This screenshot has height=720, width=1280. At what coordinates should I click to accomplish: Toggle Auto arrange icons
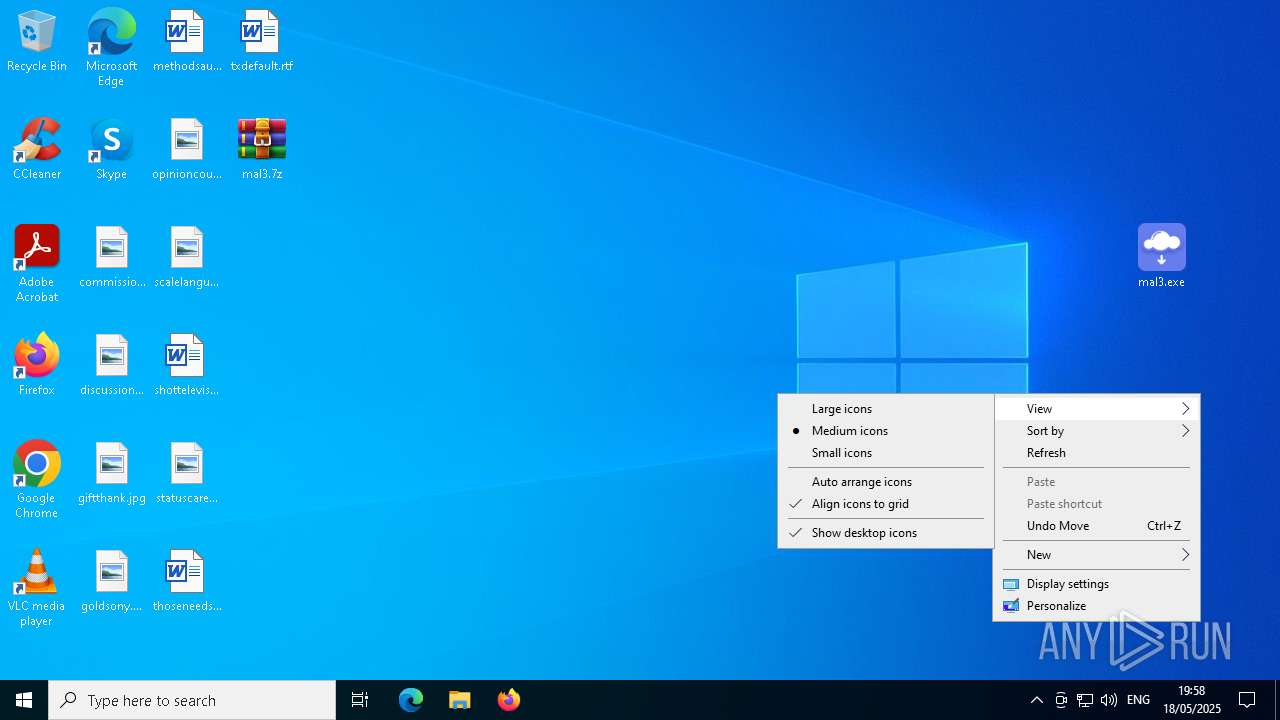(x=885, y=482)
